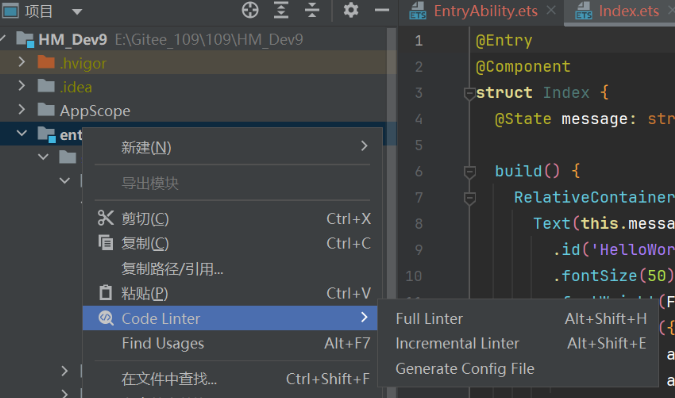Click the clipboard icon beside Paste

[105, 293]
